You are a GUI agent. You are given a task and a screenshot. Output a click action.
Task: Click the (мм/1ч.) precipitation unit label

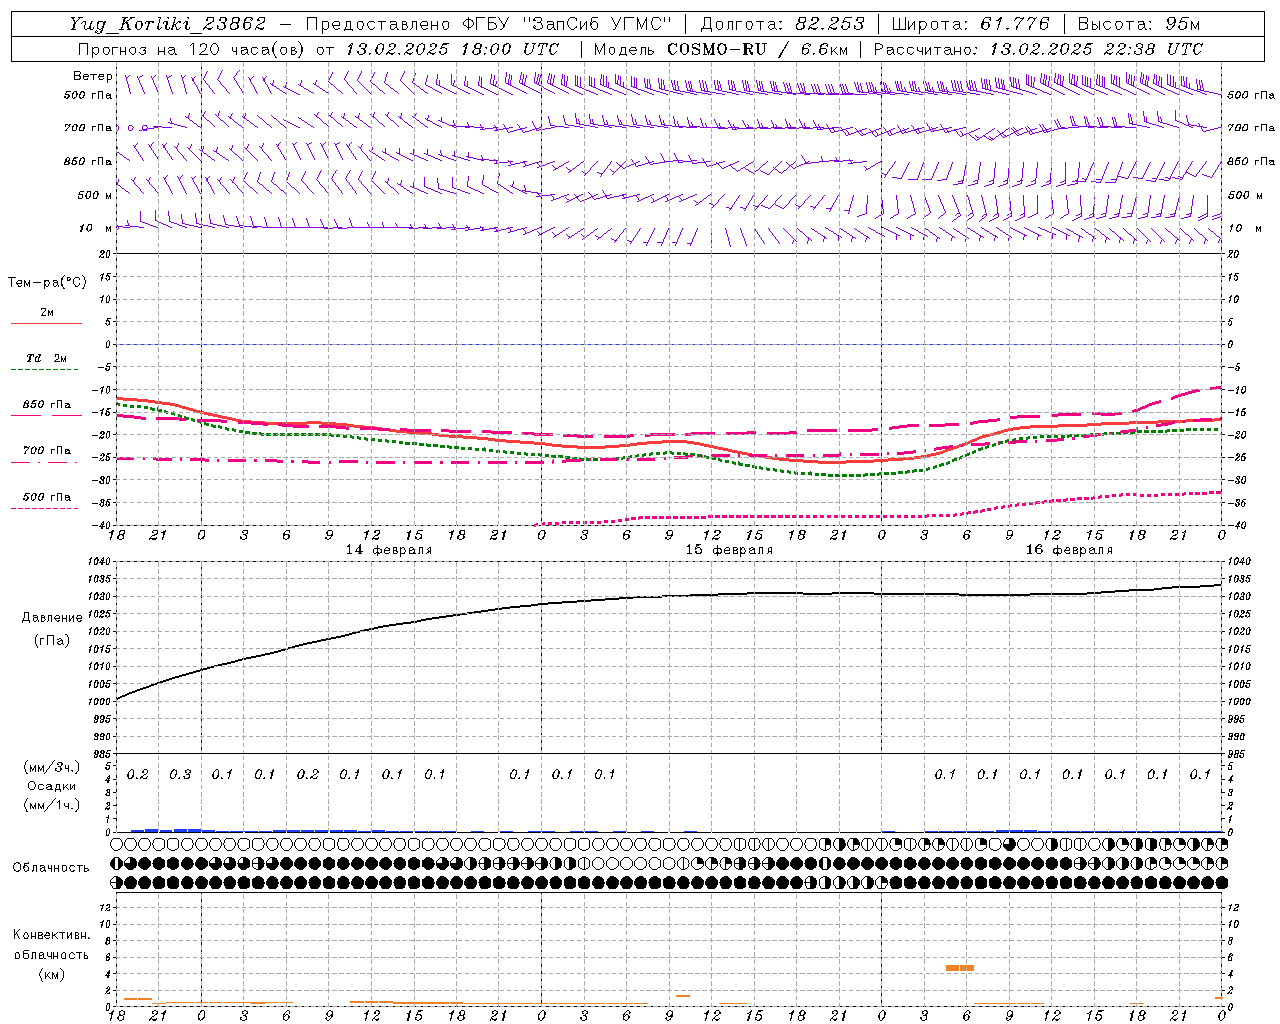click(52, 805)
